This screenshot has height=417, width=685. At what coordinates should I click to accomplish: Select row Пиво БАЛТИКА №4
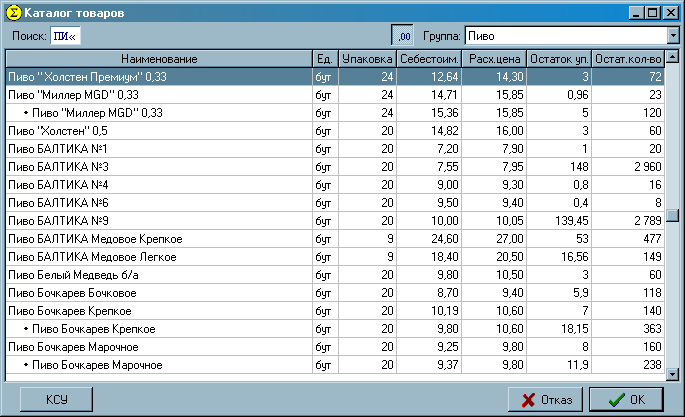335,185
